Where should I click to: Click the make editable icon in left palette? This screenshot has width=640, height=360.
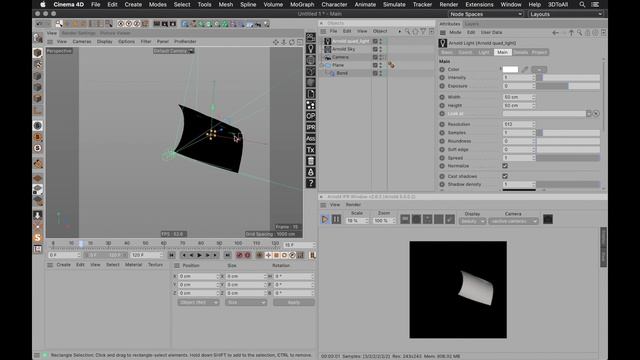(38, 38)
